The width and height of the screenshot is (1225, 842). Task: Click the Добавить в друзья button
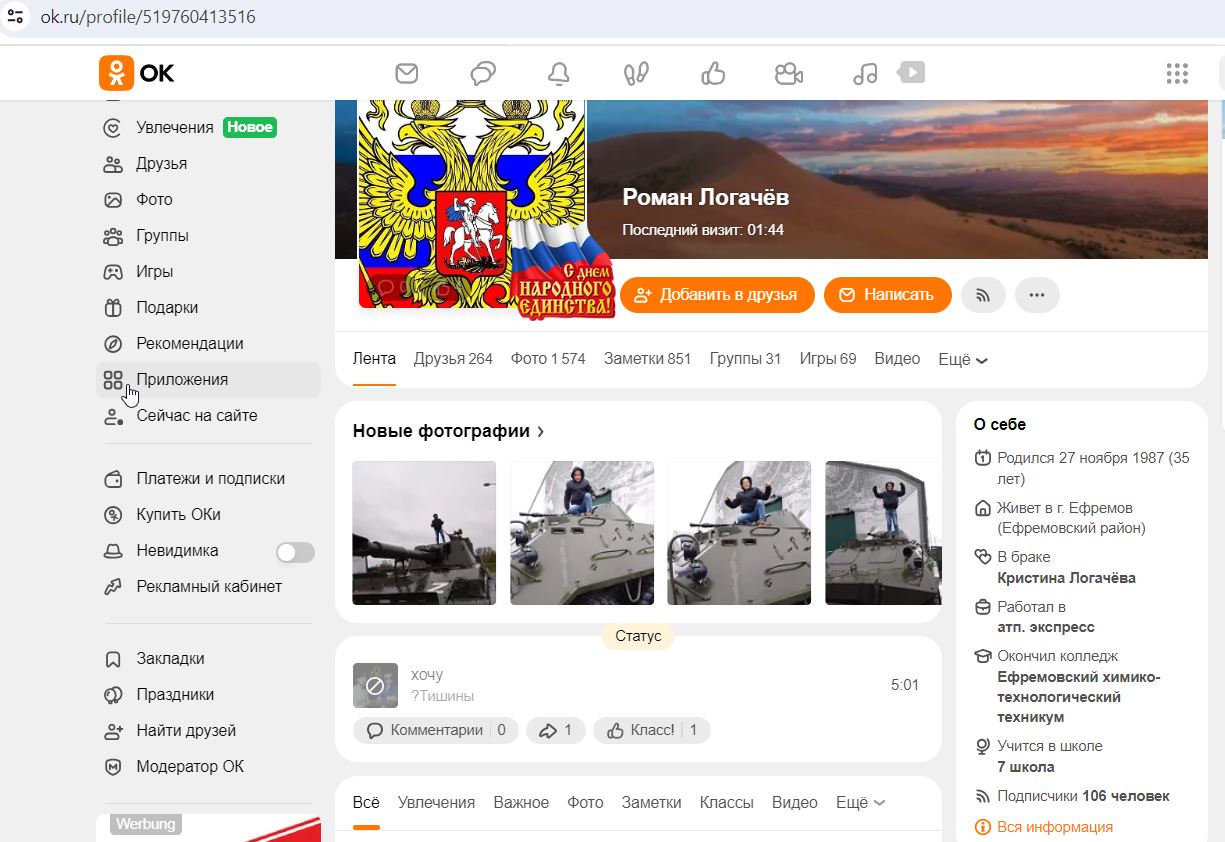(717, 295)
